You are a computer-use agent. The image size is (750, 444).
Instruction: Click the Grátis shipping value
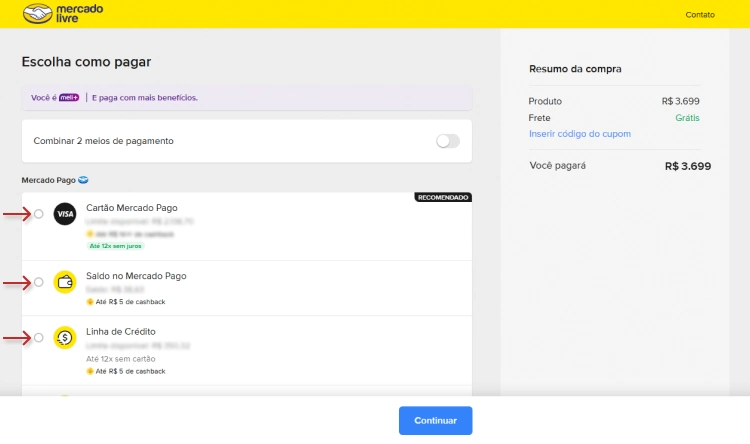[x=687, y=118]
